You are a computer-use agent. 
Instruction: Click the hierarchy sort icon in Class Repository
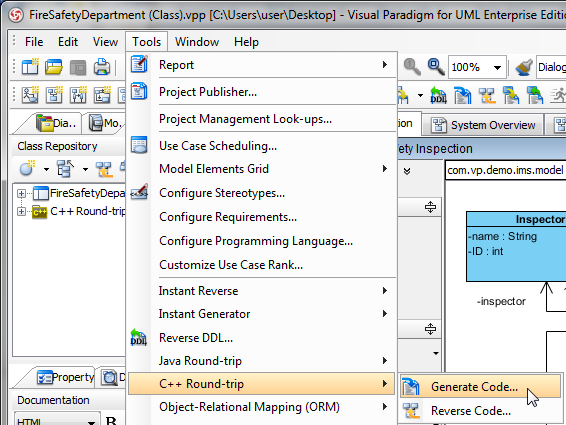point(65,168)
